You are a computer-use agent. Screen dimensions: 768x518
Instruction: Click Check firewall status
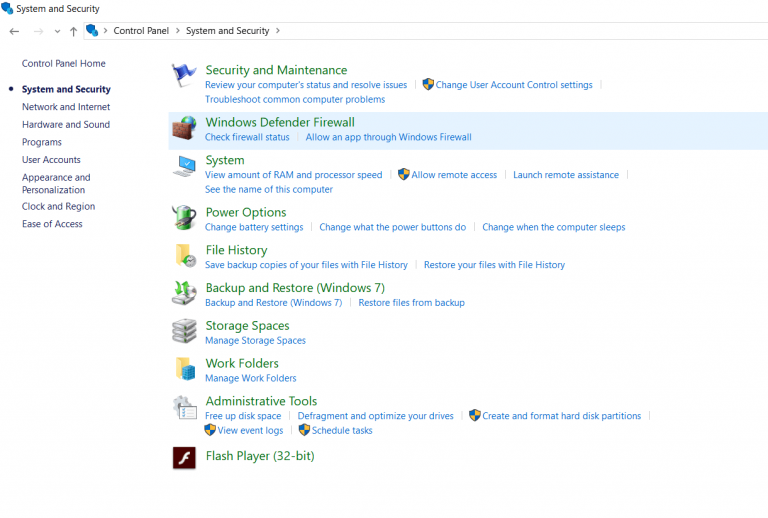click(247, 137)
